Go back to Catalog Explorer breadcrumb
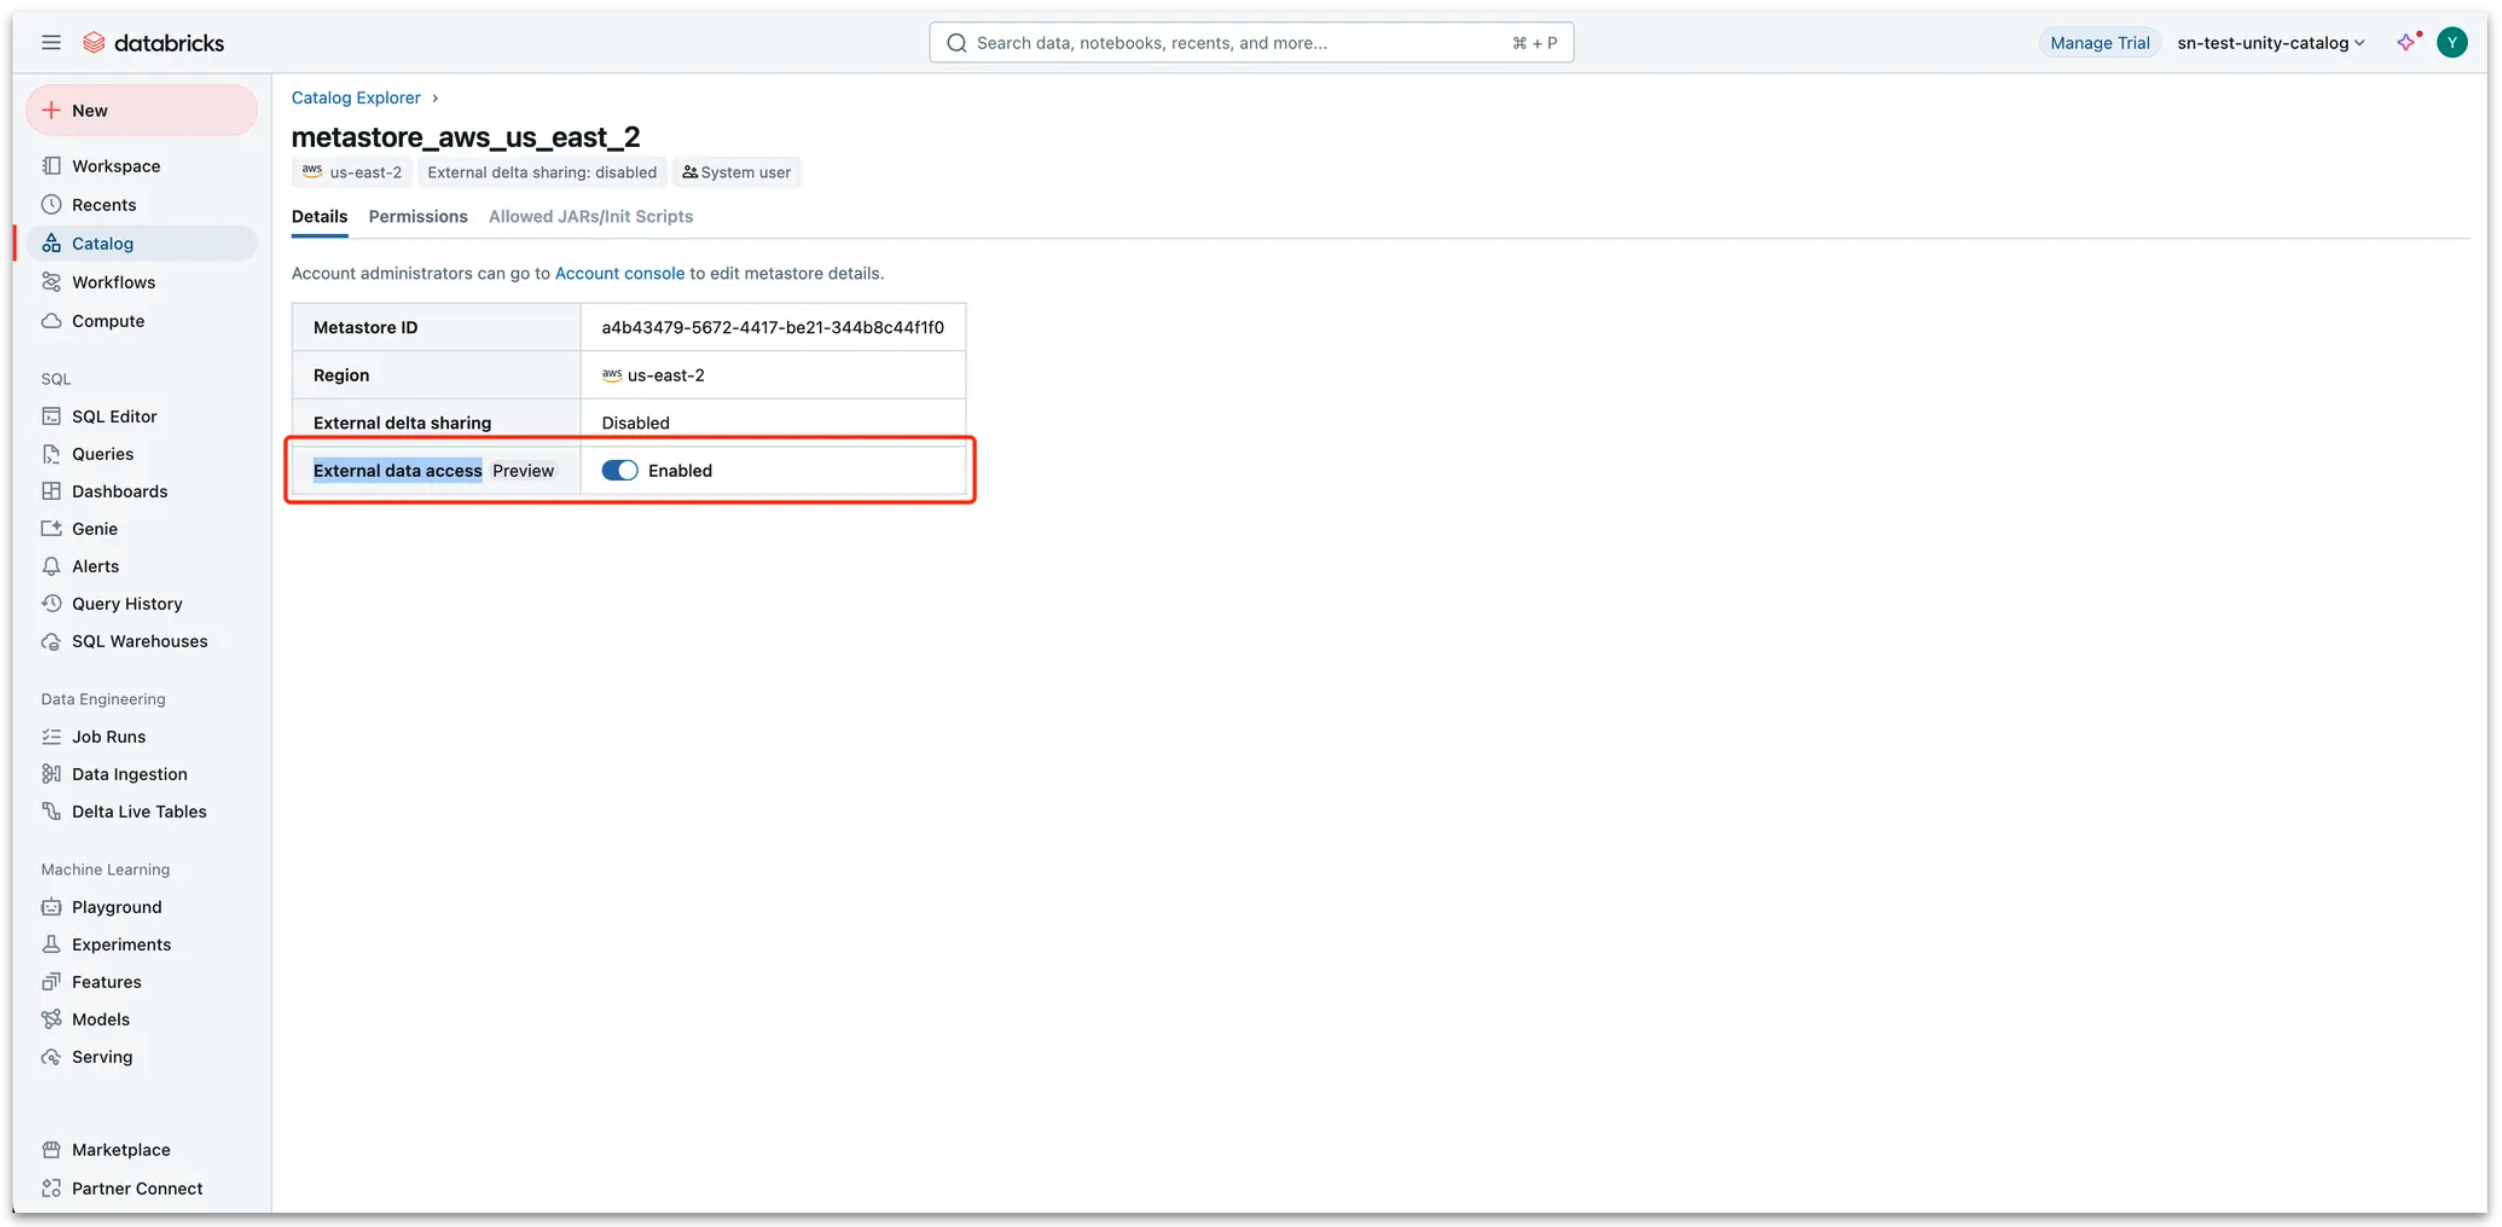Viewport: 2502px width, 1227px height. (x=355, y=98)
